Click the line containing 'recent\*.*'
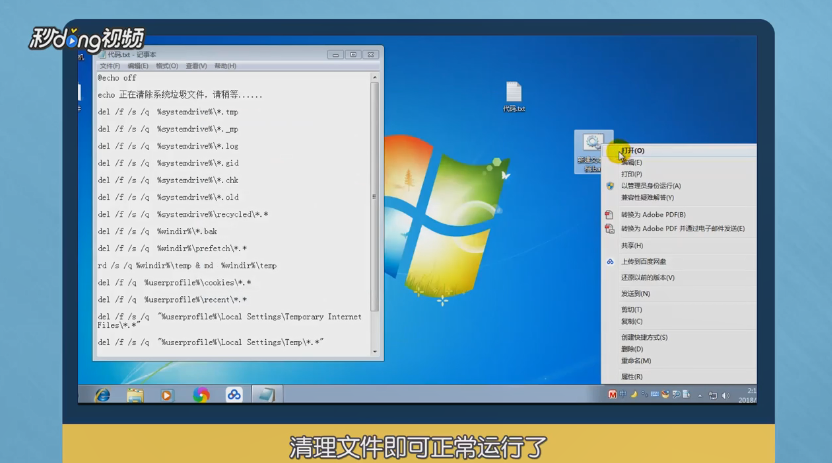This screenshot has width=832, height=463. [172, 300]
